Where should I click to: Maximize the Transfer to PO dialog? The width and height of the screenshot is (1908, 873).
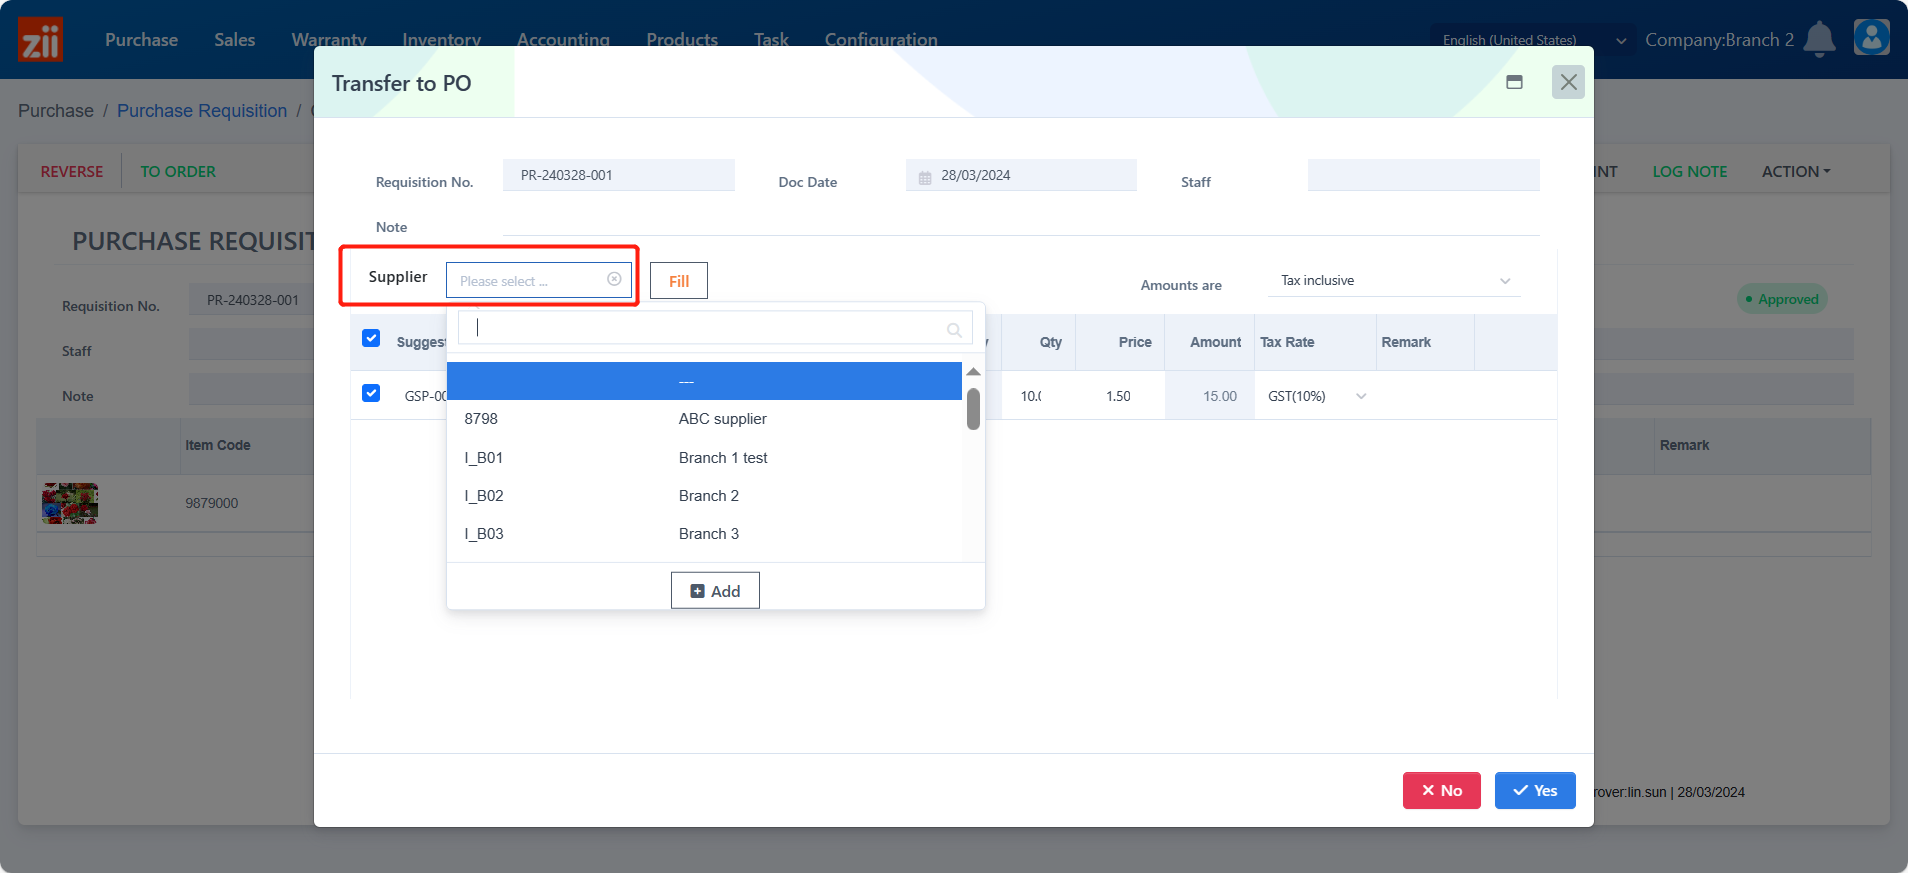click(1514, 82)
